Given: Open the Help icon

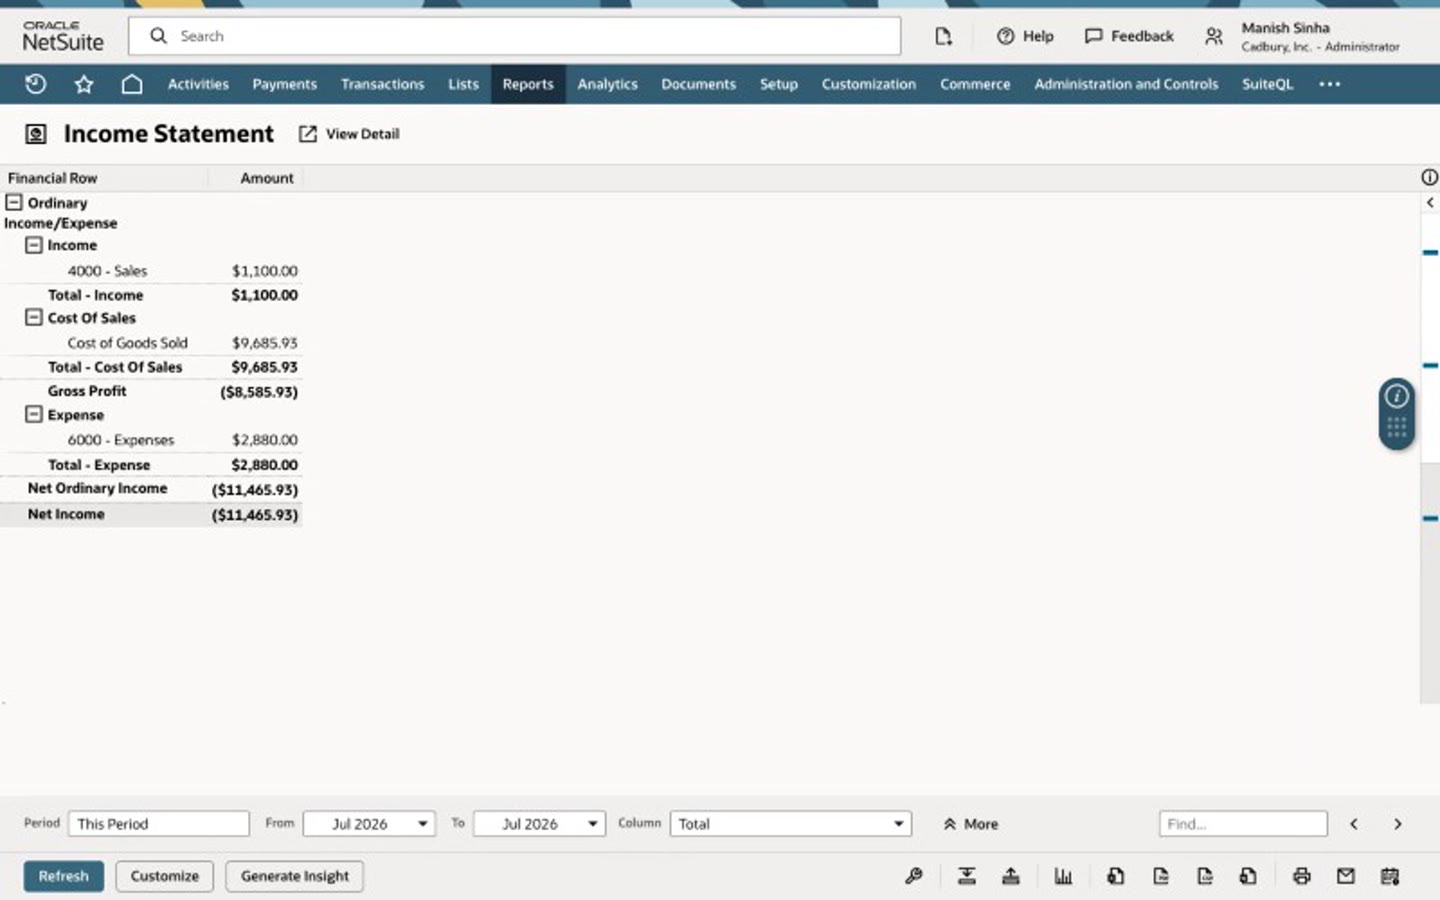Looking at the screenshot, I should click(x=1006, y=36).
